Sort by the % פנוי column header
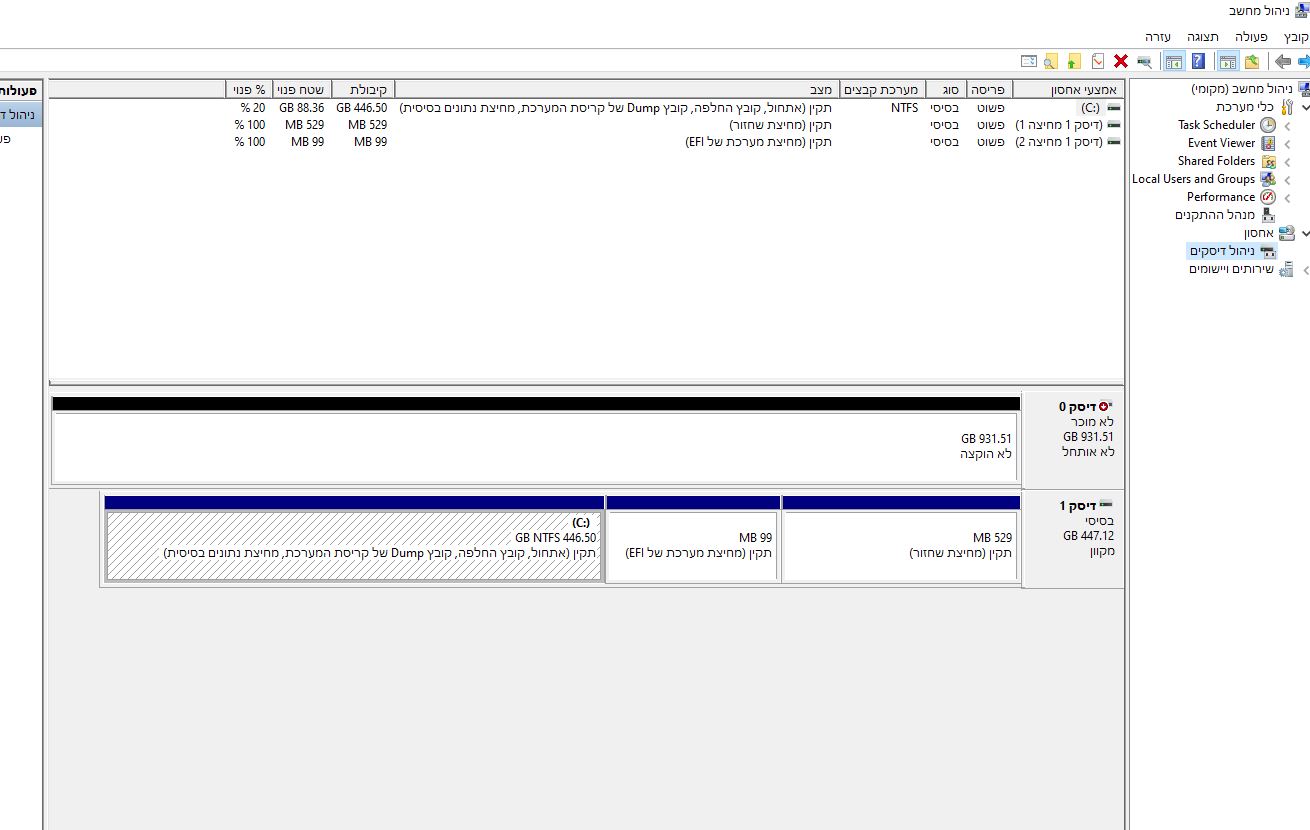This screenshot has width=1310, height=830. 249,90
